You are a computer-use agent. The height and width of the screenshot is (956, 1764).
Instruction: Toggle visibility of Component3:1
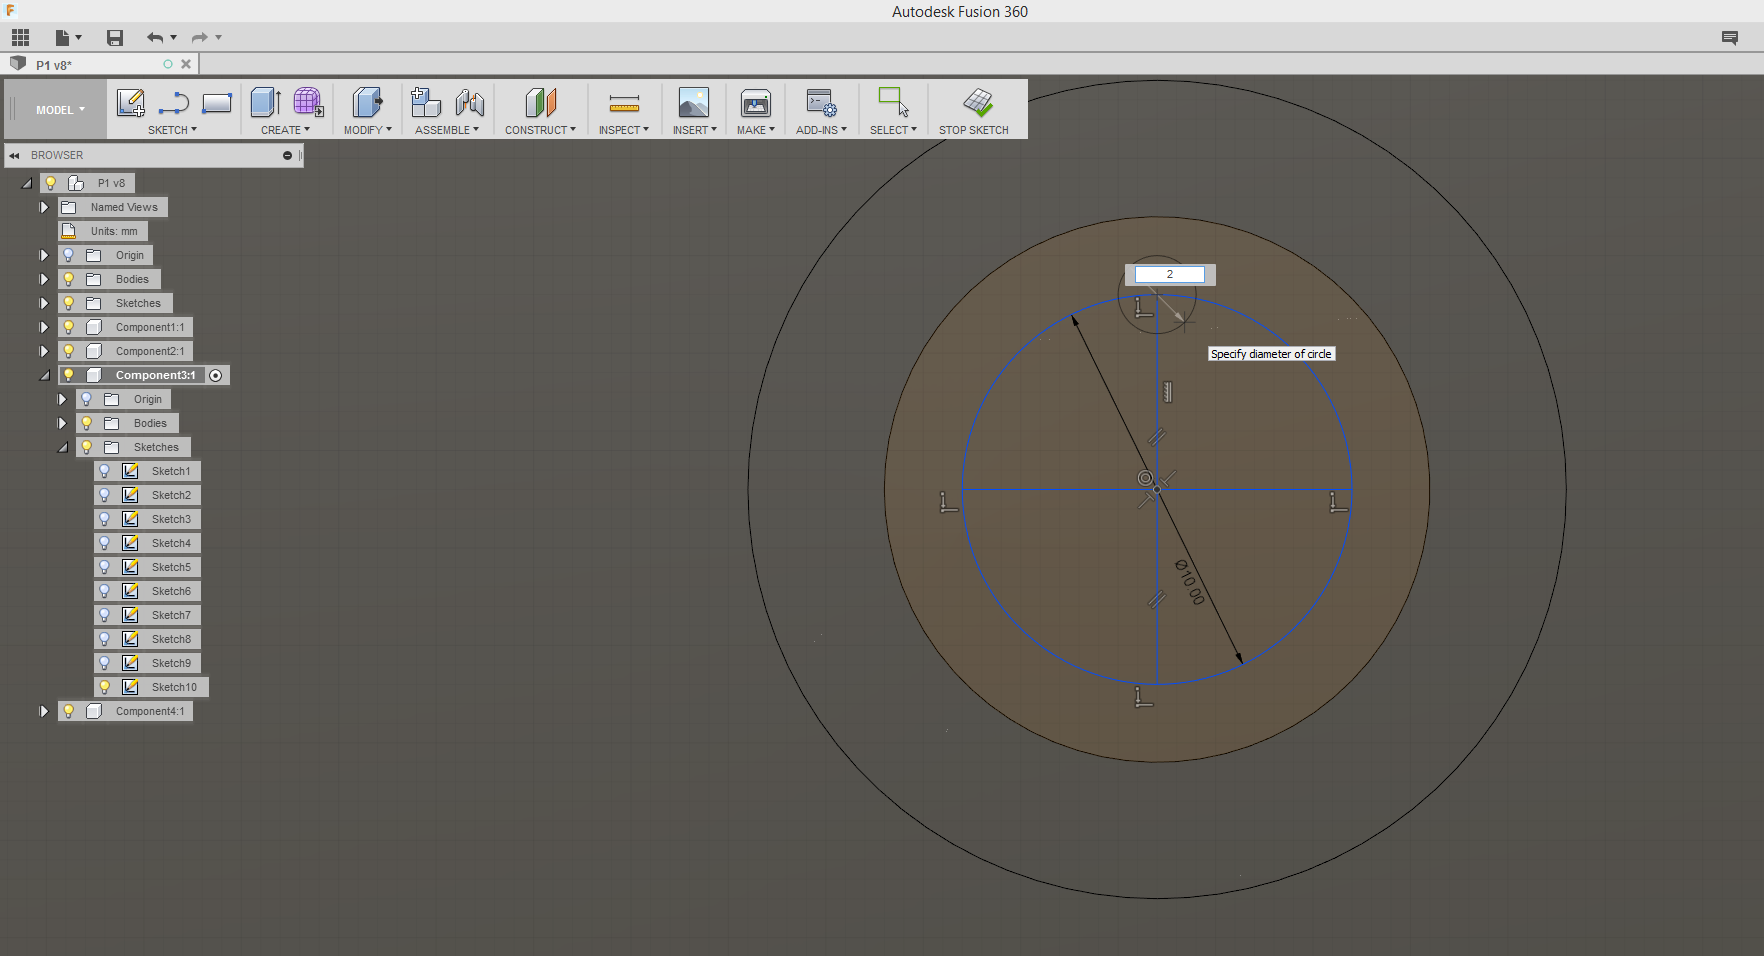pyautogui.click(x=69, y=375)
